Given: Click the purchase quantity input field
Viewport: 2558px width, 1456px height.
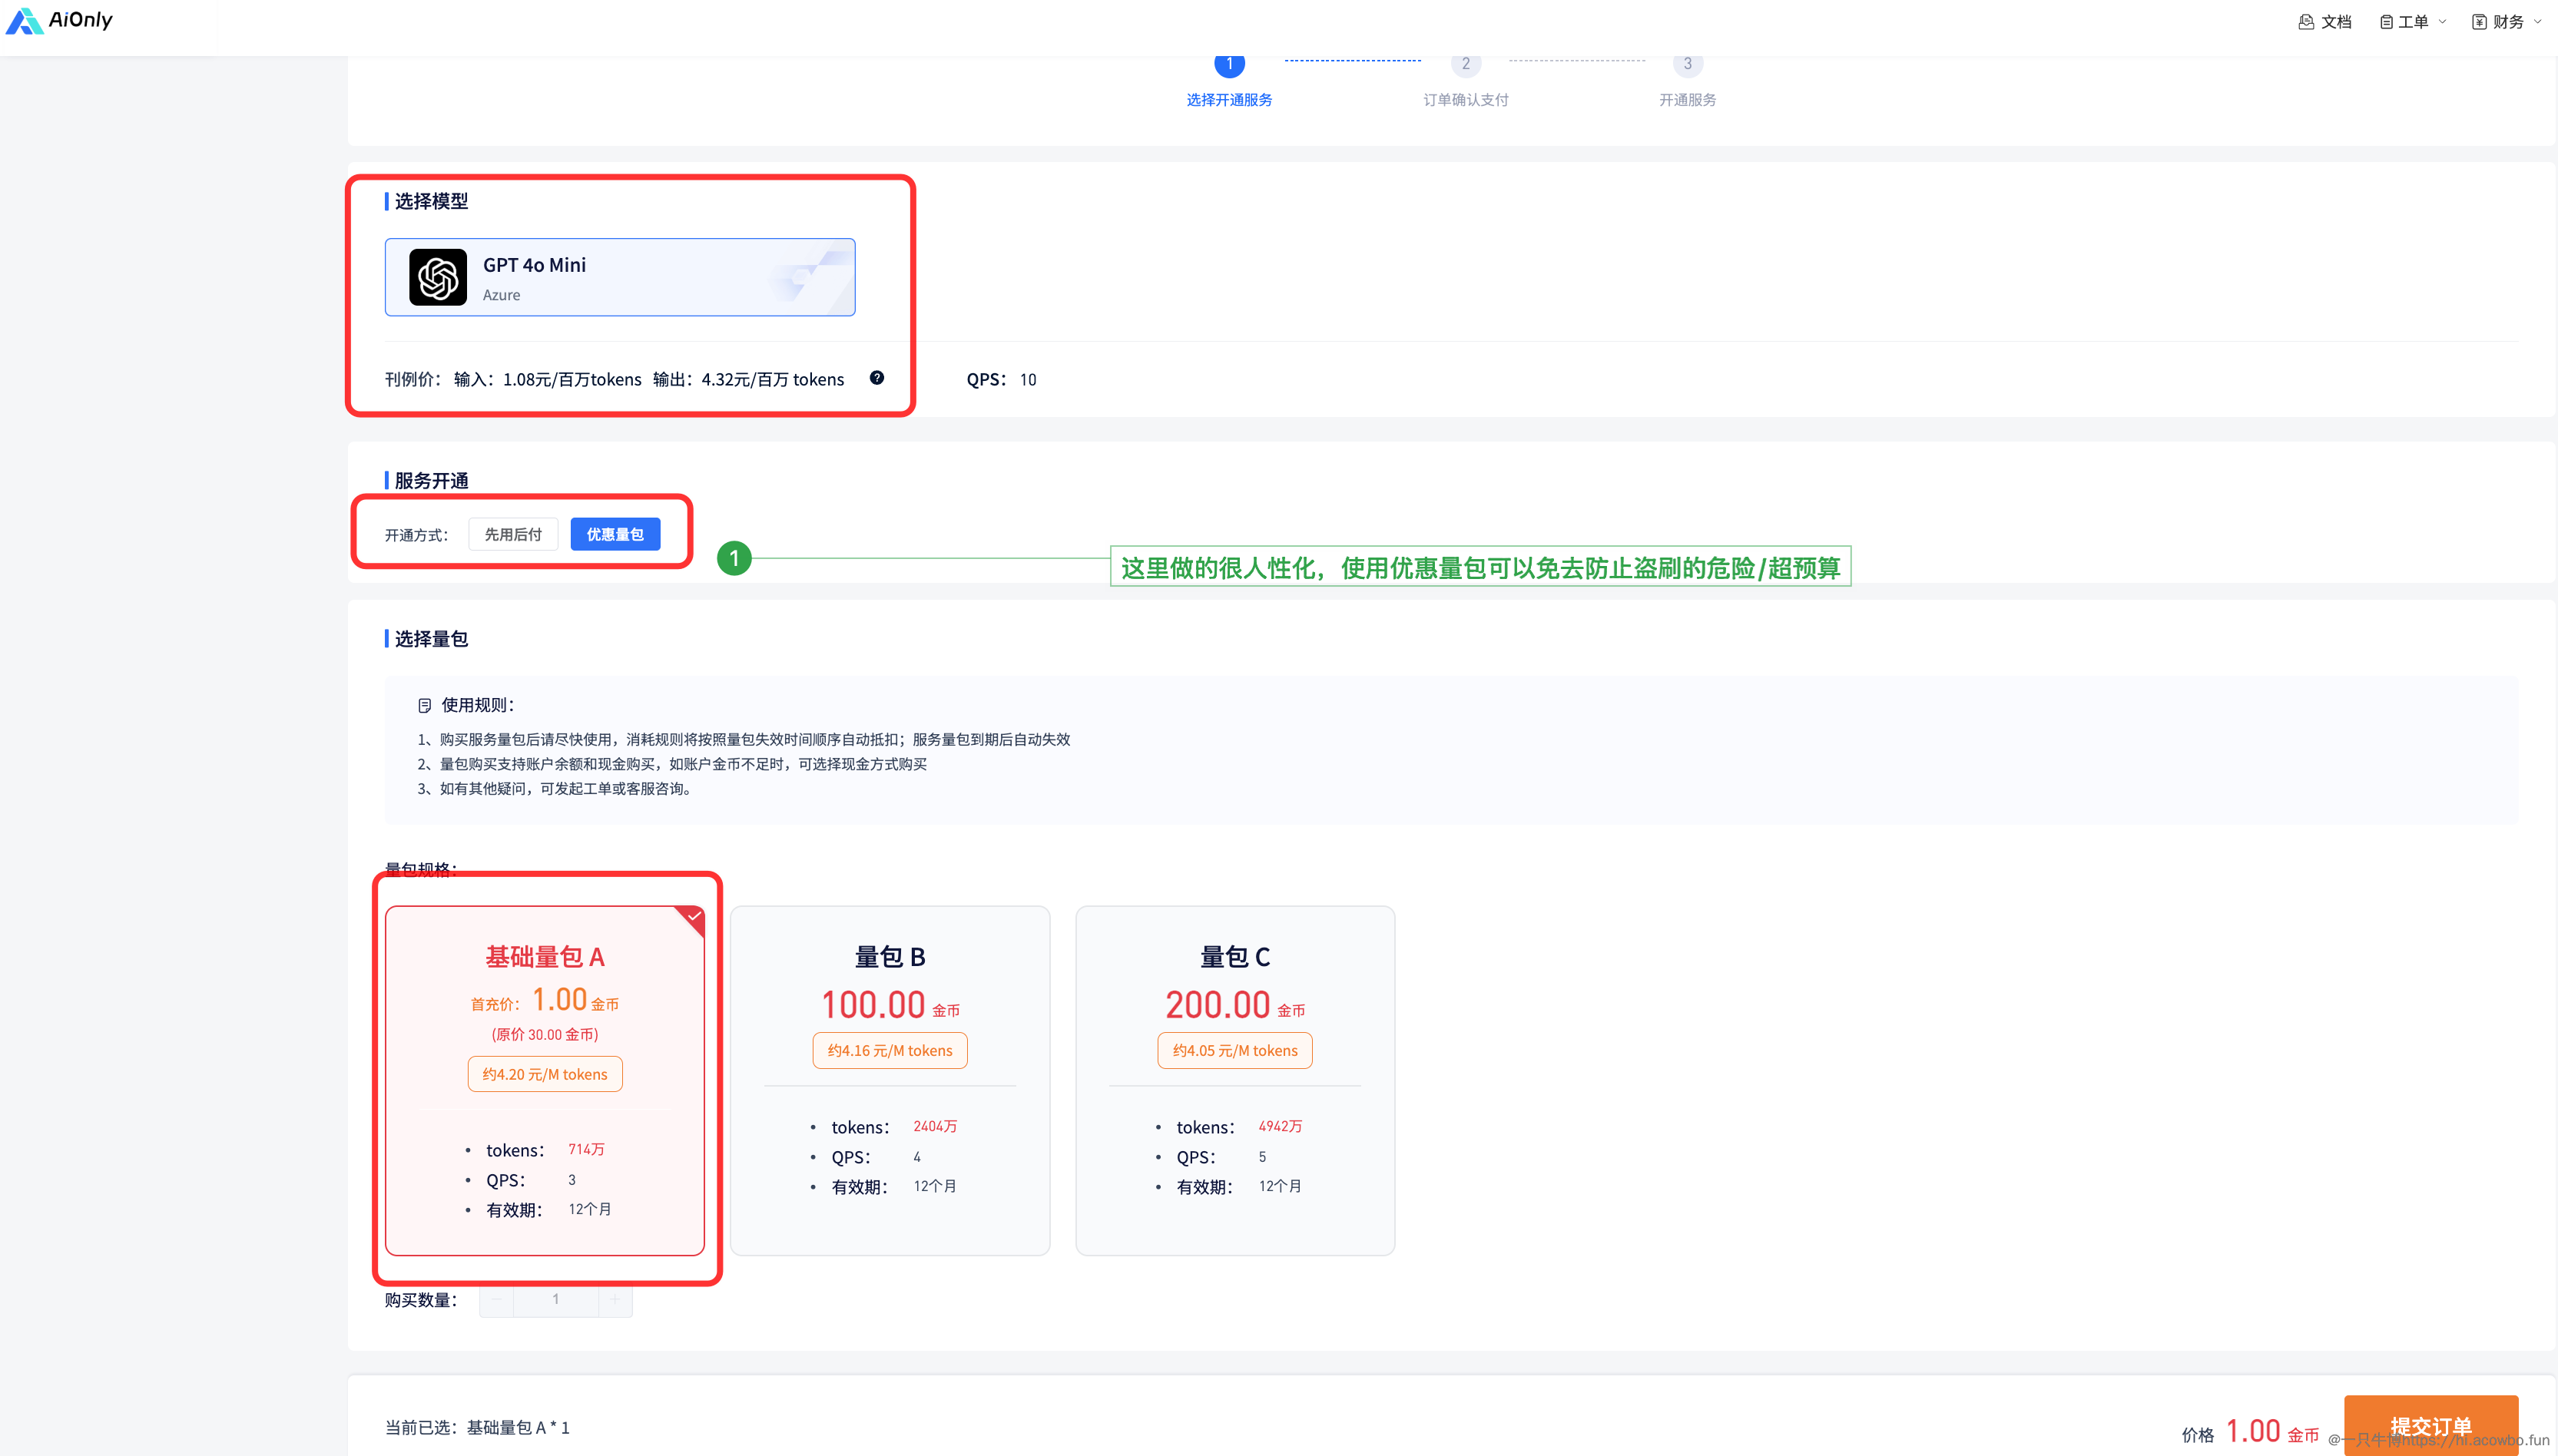Looking at the screenshot, I should (555, 1299).
